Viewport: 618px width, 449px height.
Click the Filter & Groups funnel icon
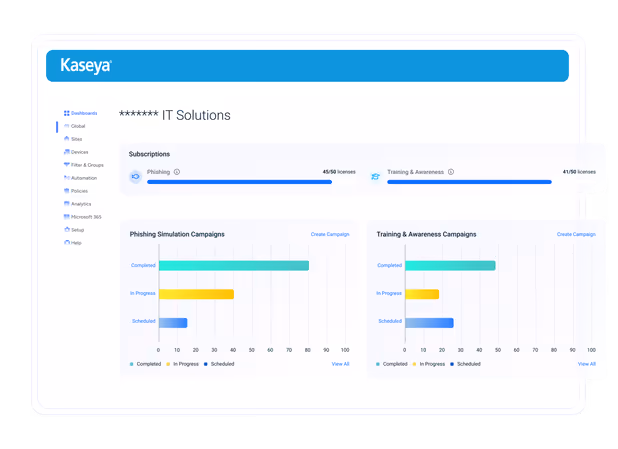click(67, 165)
